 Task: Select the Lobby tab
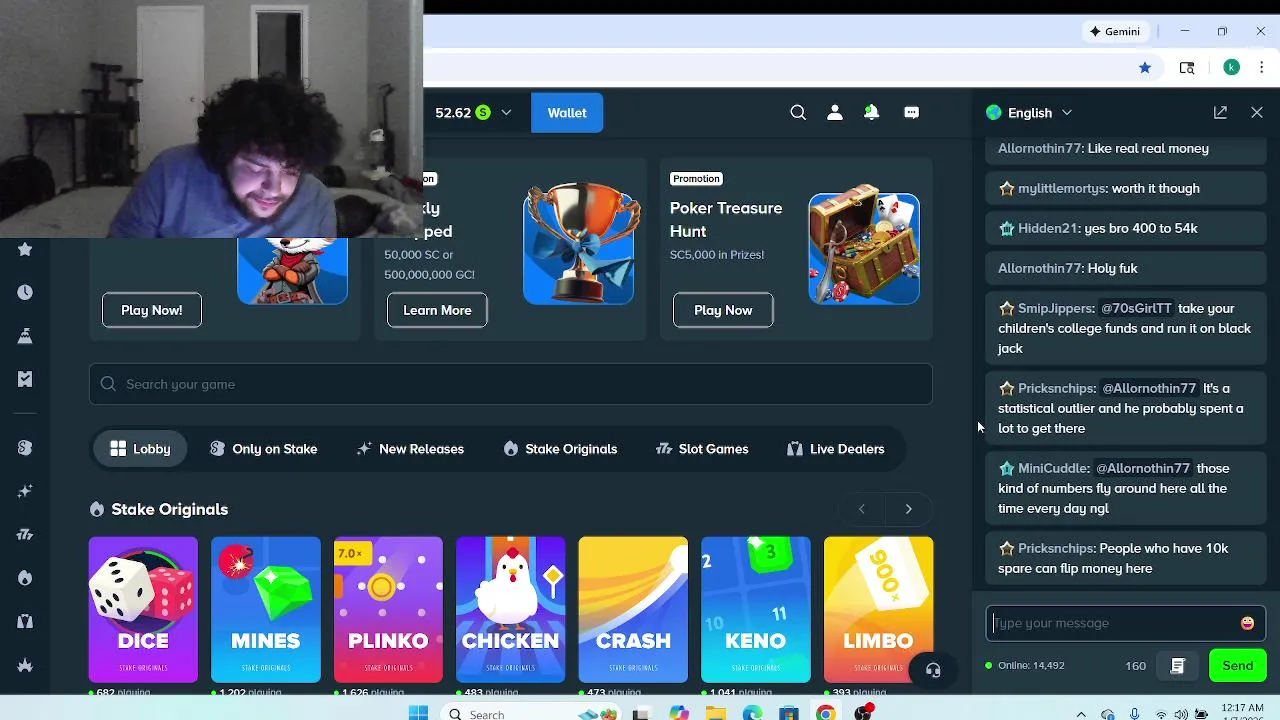pos(141,449)
